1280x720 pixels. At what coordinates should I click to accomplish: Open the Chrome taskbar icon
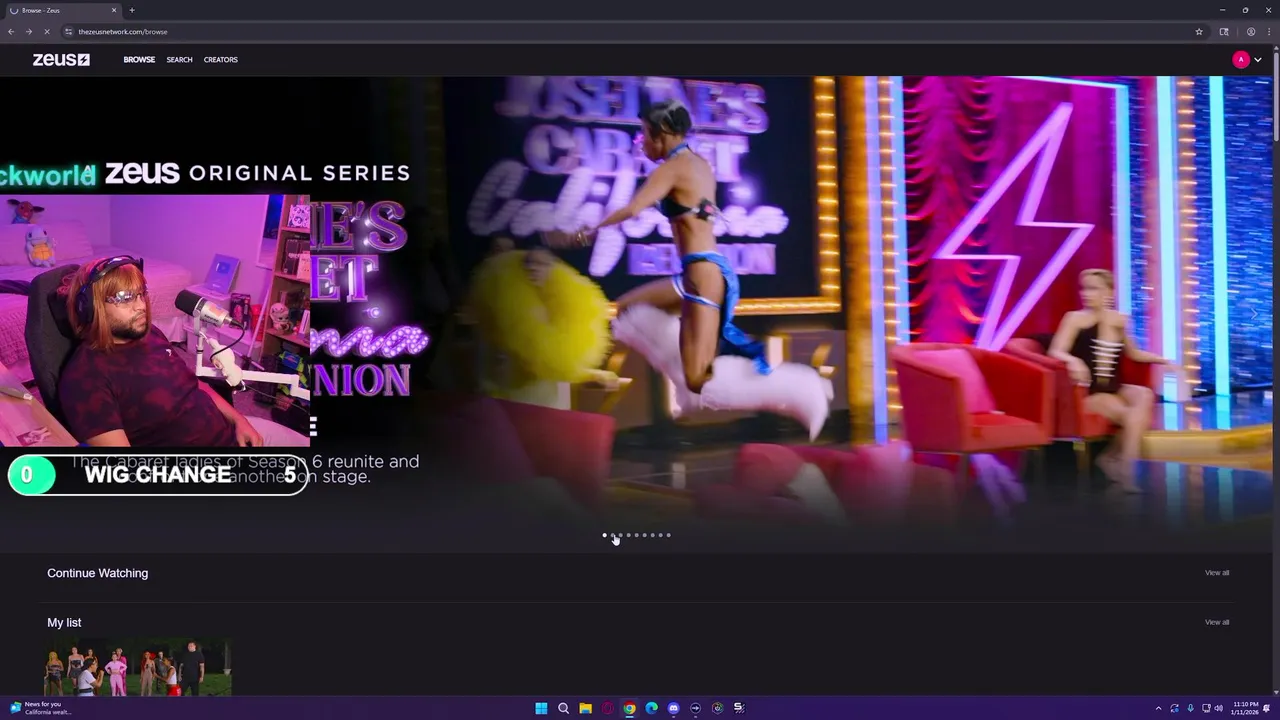click(629, 708)
